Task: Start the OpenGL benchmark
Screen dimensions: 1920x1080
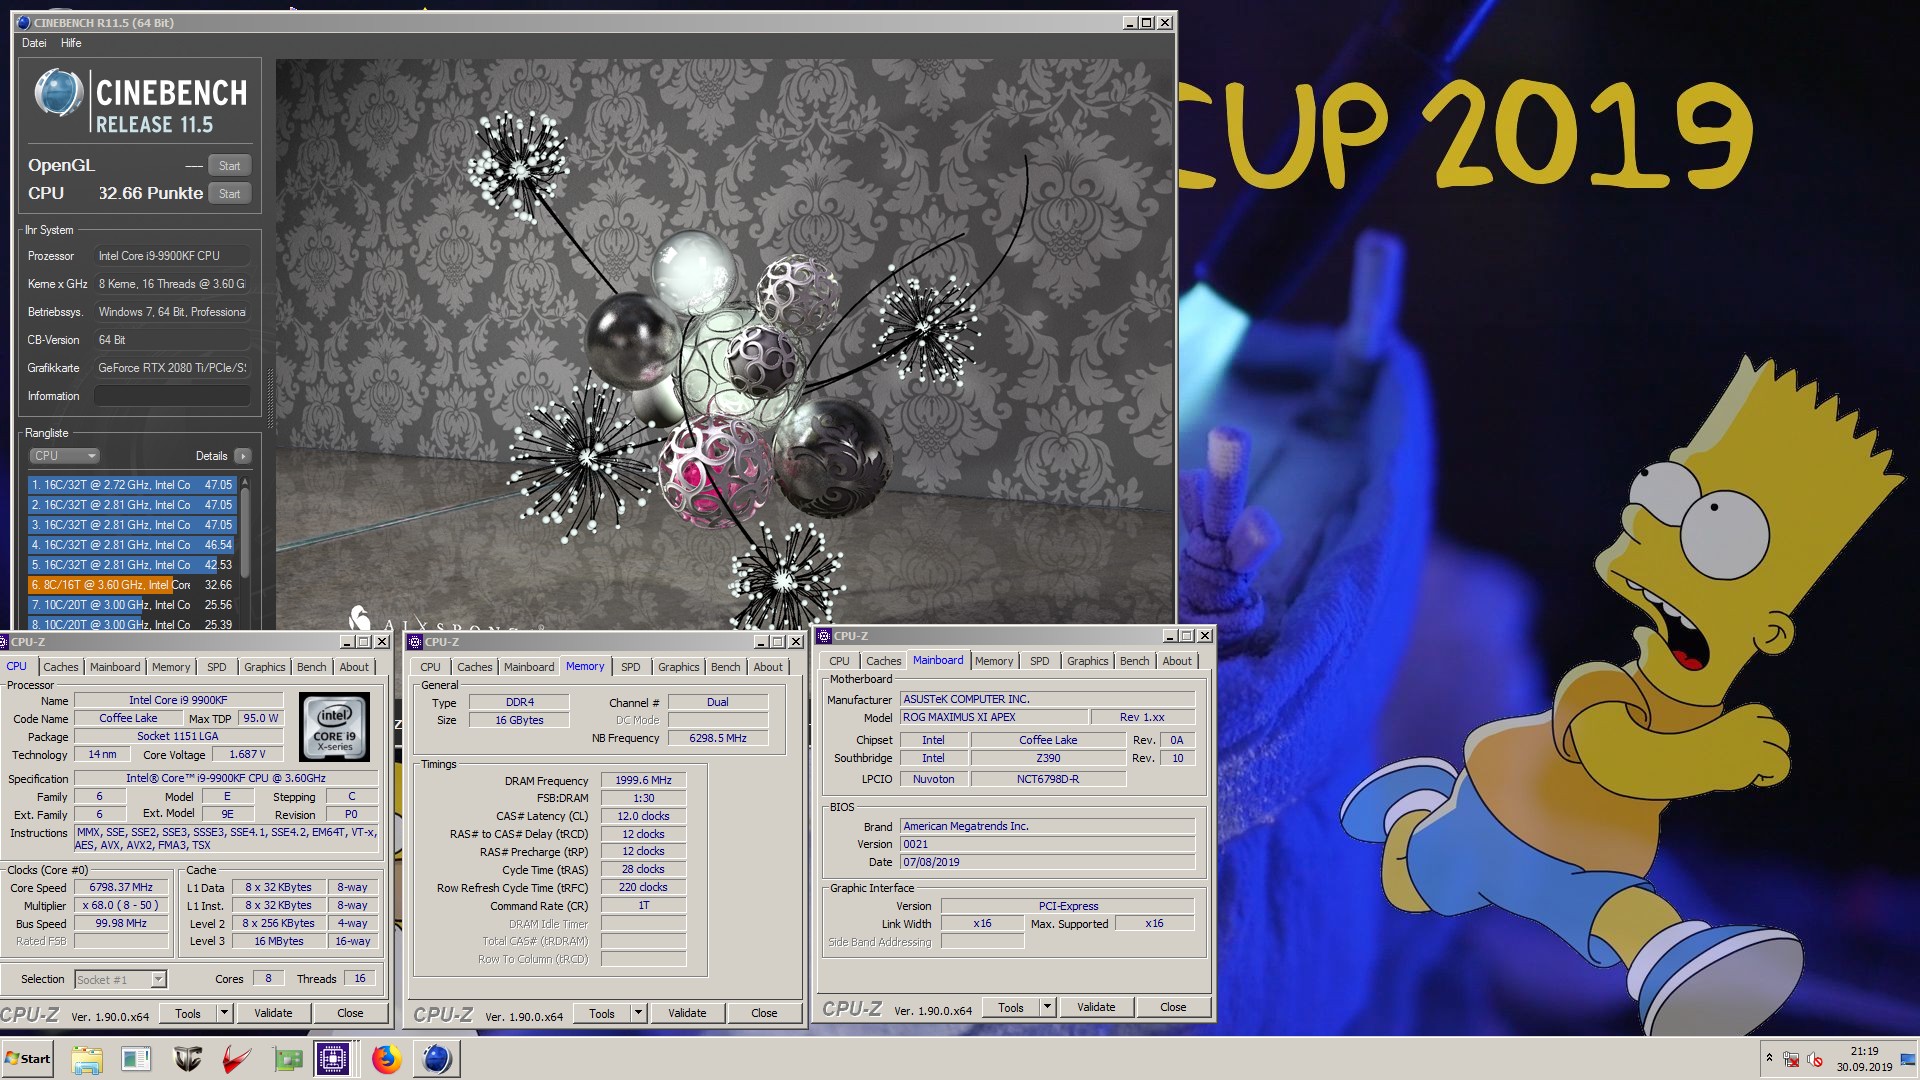Action: pyautogui.click(x=230, y=166)
